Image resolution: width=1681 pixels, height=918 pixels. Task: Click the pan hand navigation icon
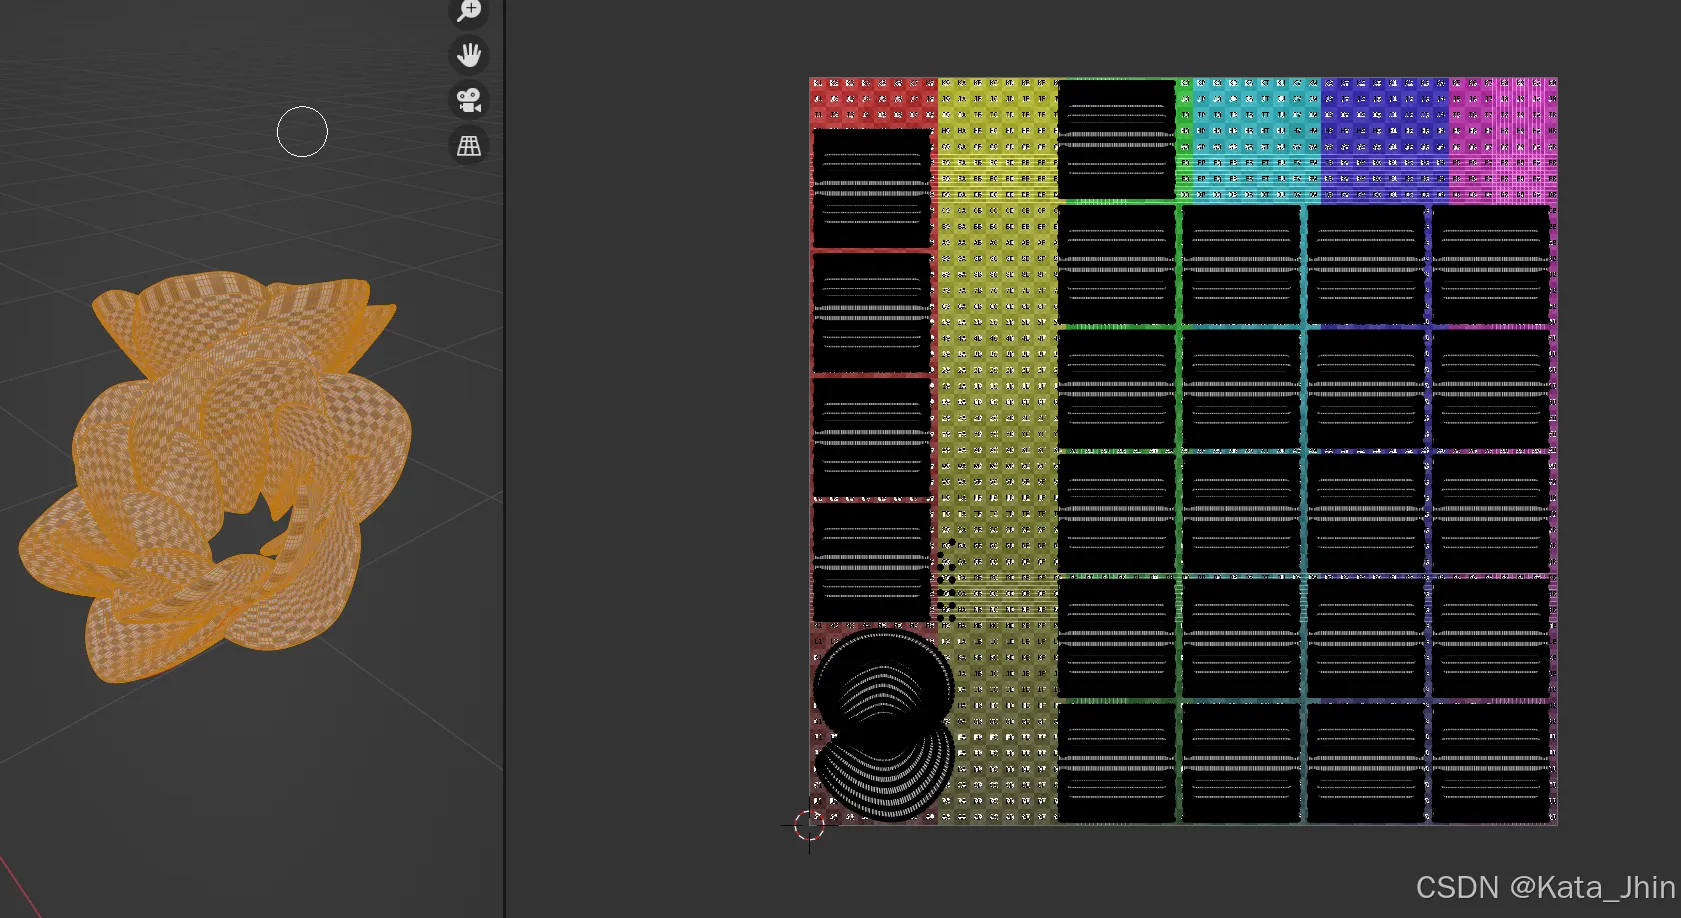click(x=469, y=54)
